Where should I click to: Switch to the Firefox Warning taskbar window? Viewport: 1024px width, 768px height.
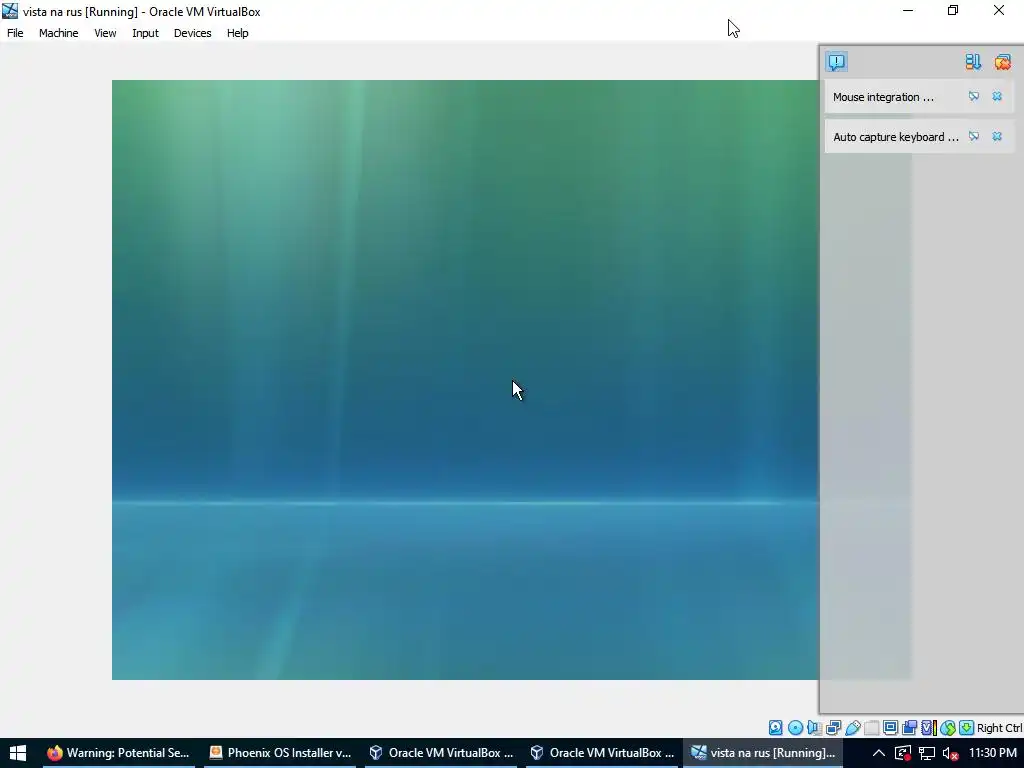[x=118, y=753]
